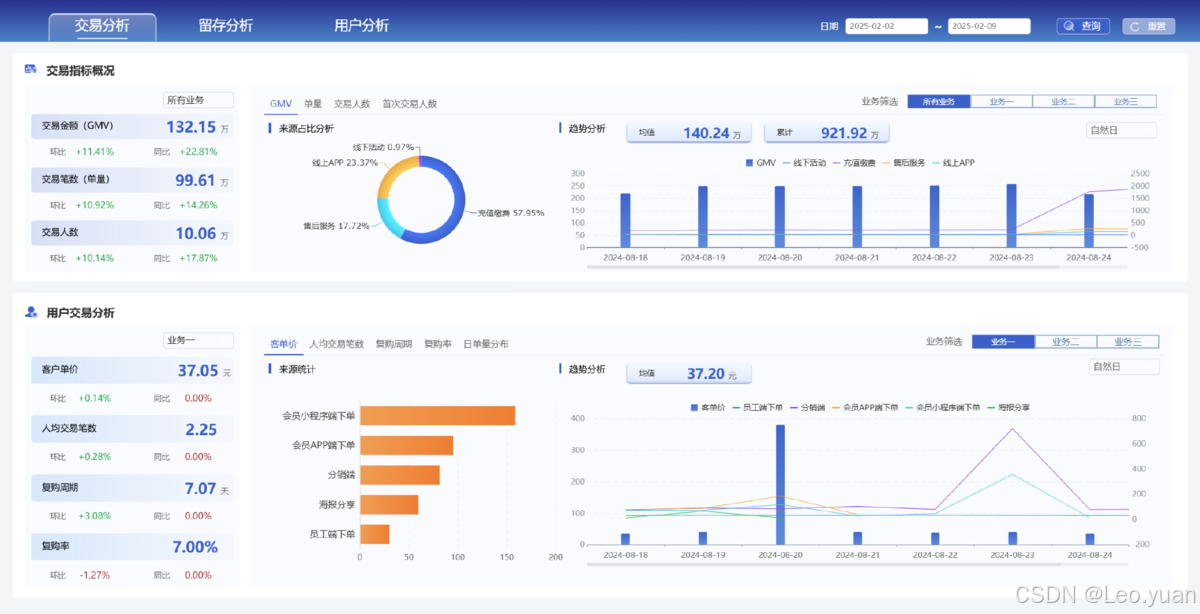Click the magnifier icon in the 查询 button
This screenshot has width=1200, height=614.
tap(1070, 26)
